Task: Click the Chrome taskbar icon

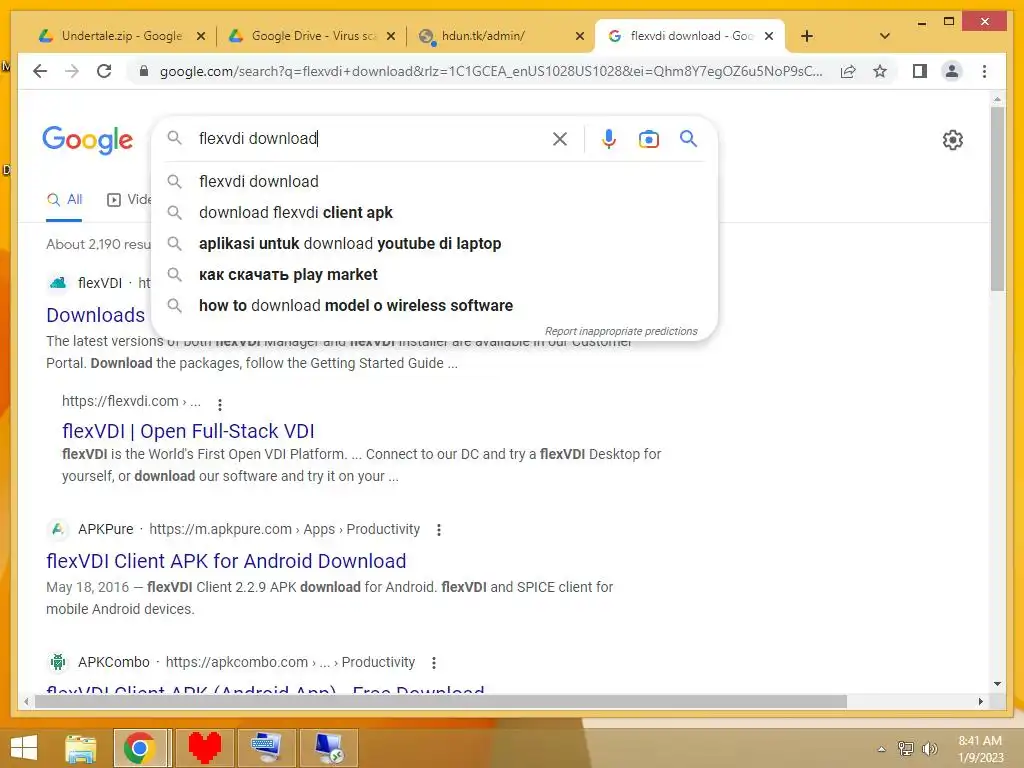Action: pyautogui.click(x=139, y=748)
